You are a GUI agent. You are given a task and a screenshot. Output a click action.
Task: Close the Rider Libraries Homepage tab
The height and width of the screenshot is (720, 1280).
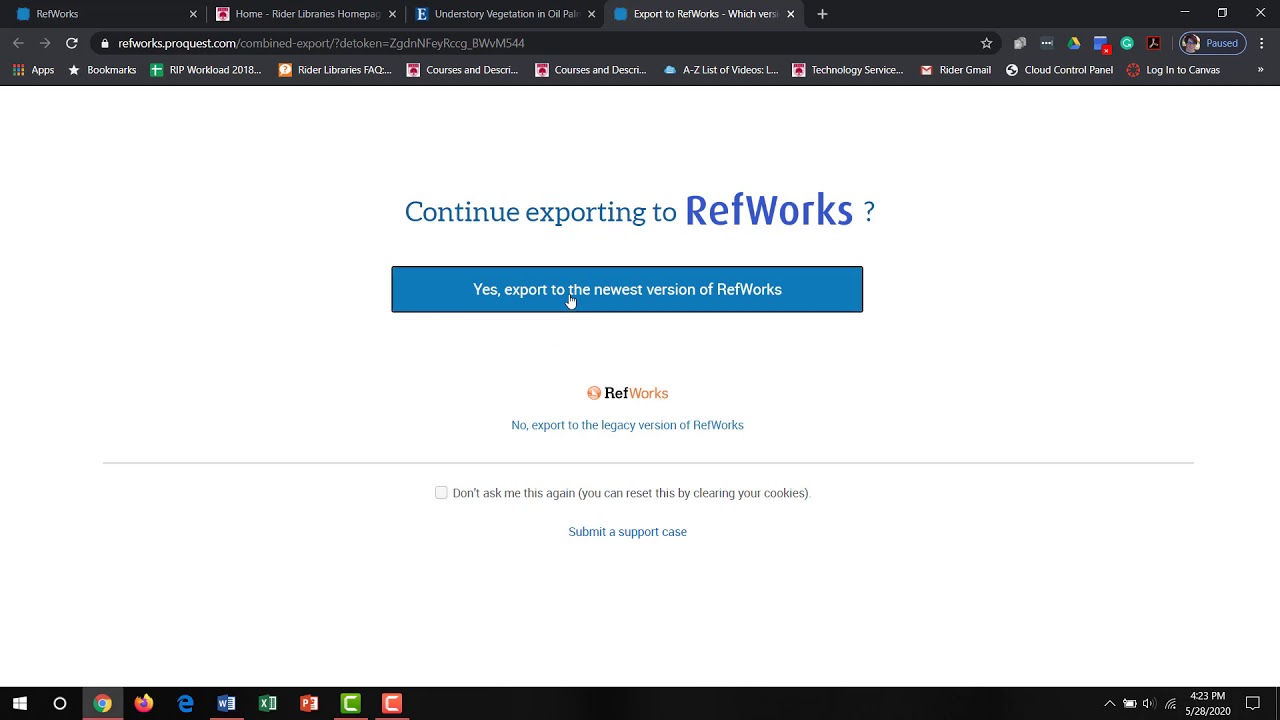(392, 14)
